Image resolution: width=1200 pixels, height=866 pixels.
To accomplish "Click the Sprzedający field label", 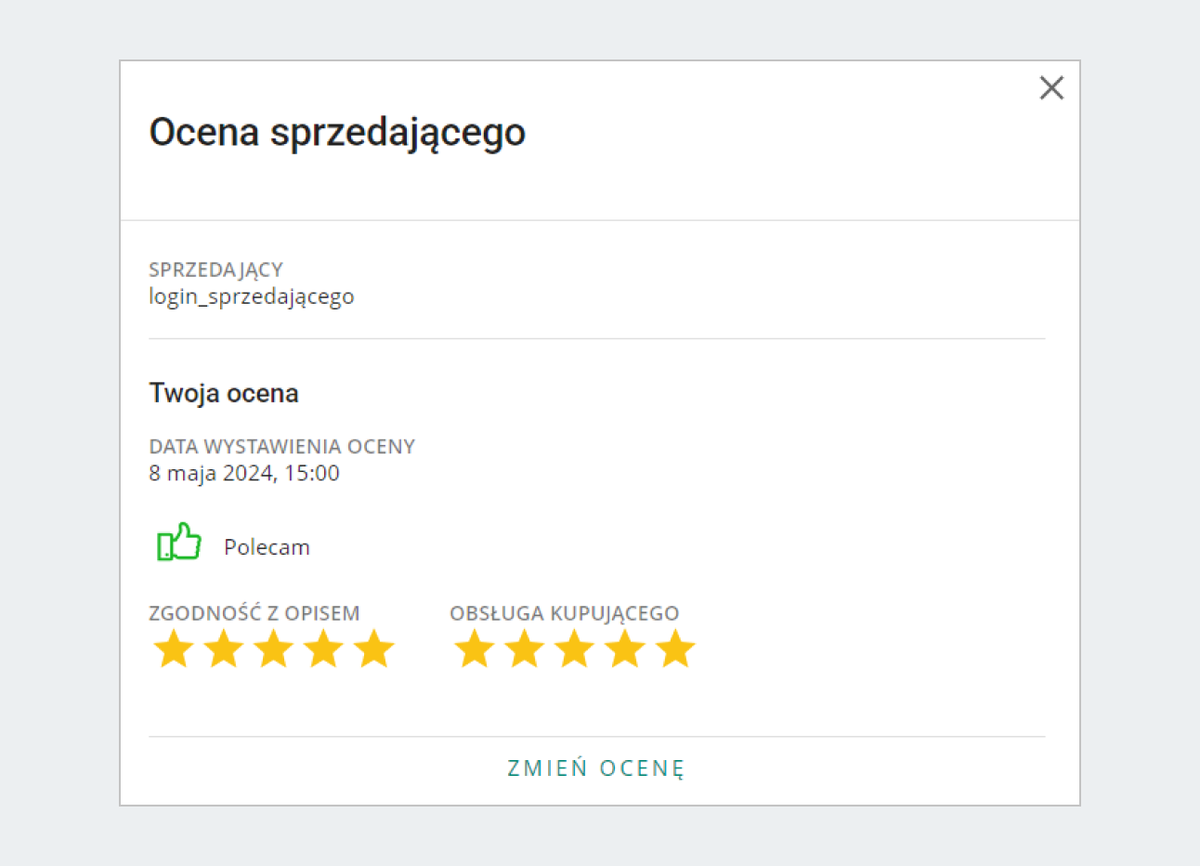I will click(216, 269).
